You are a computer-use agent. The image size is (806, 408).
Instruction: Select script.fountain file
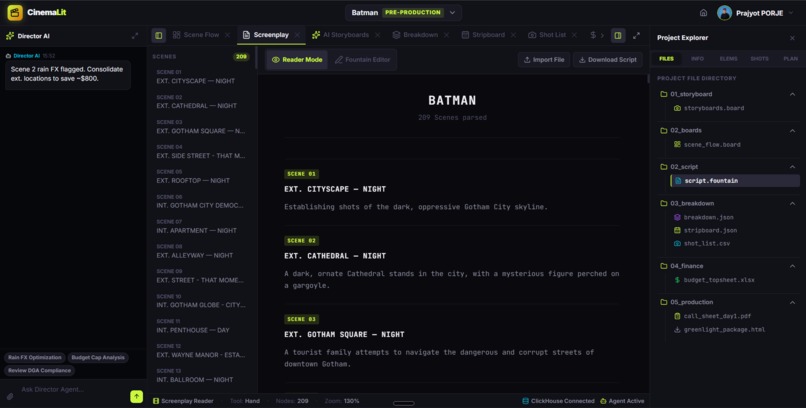[735, 181]
